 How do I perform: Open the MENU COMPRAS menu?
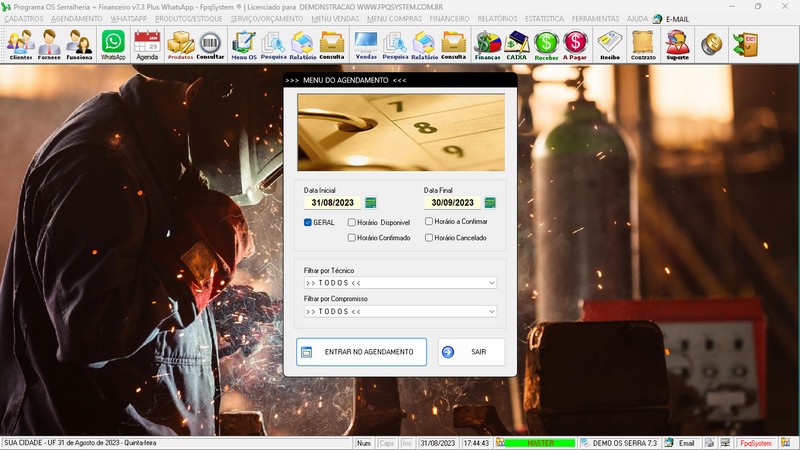coord(394,19)
